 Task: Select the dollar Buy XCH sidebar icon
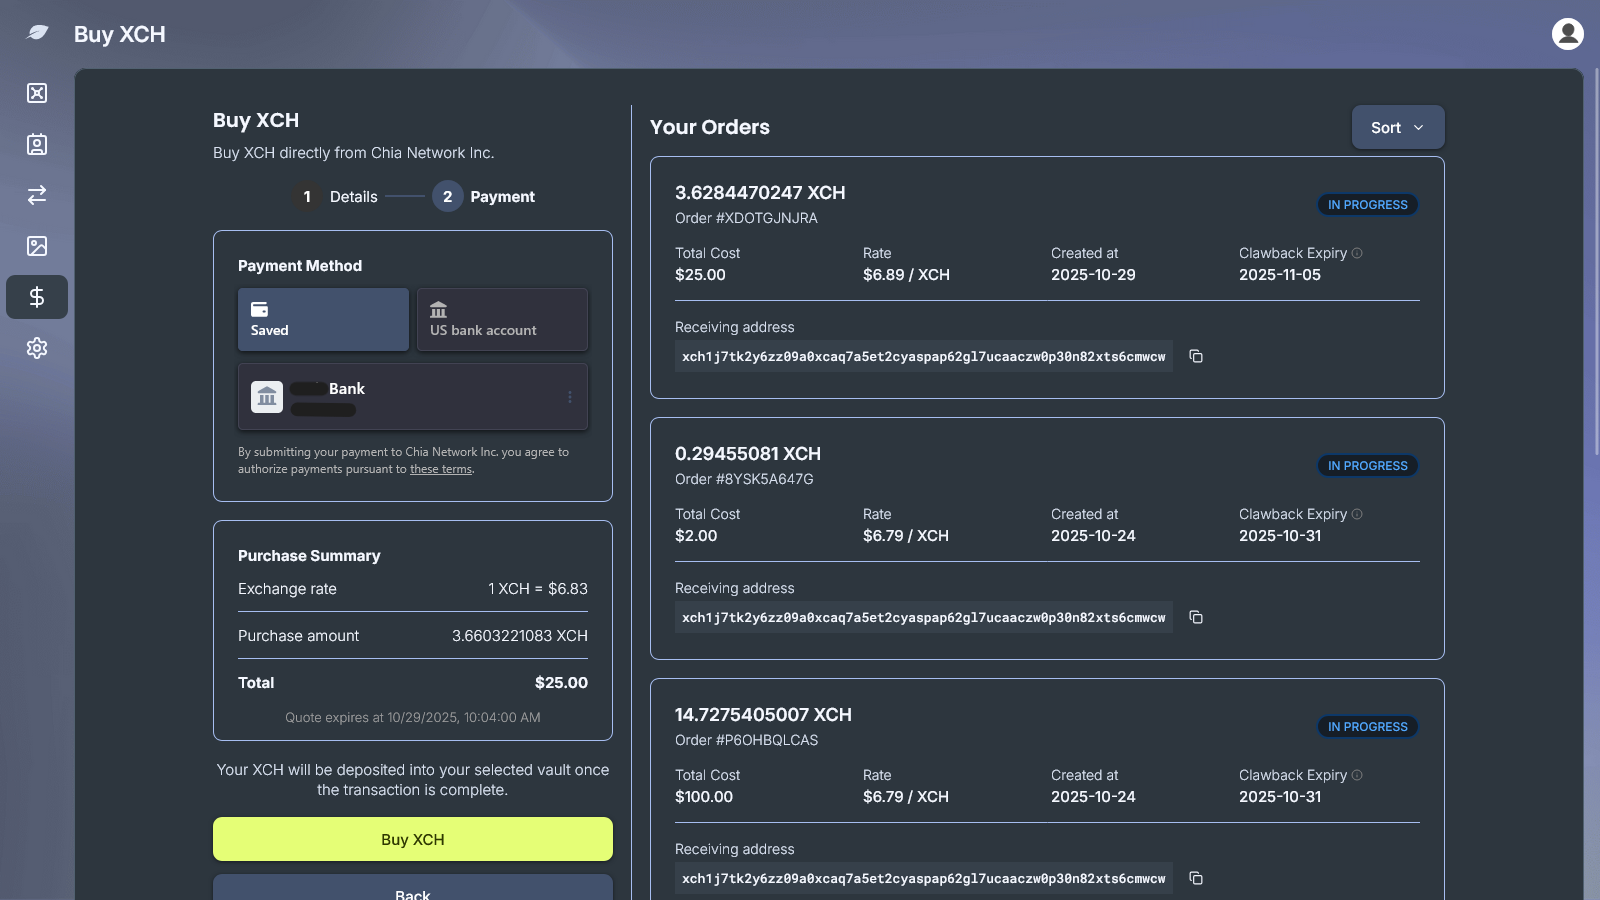(37, 297)
